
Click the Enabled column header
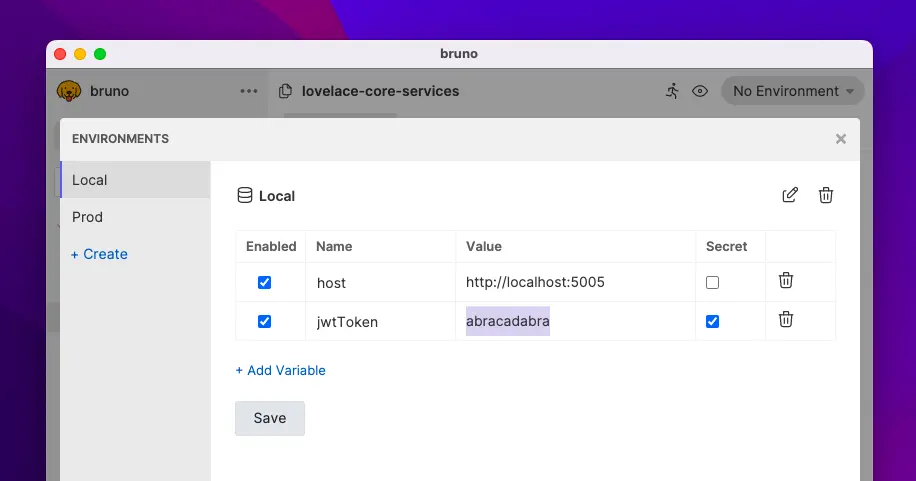[271, 247]
